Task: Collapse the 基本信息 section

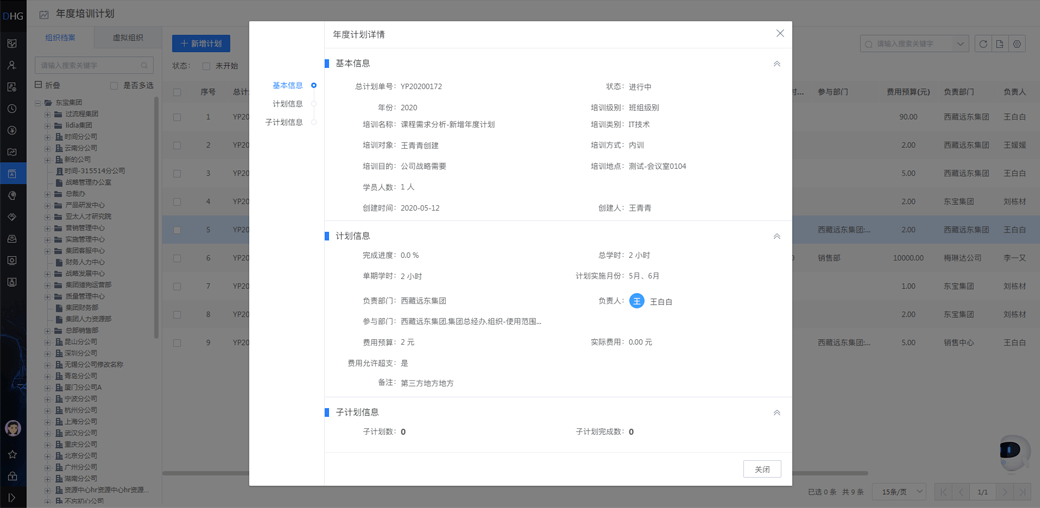Action: click(777, 64)
